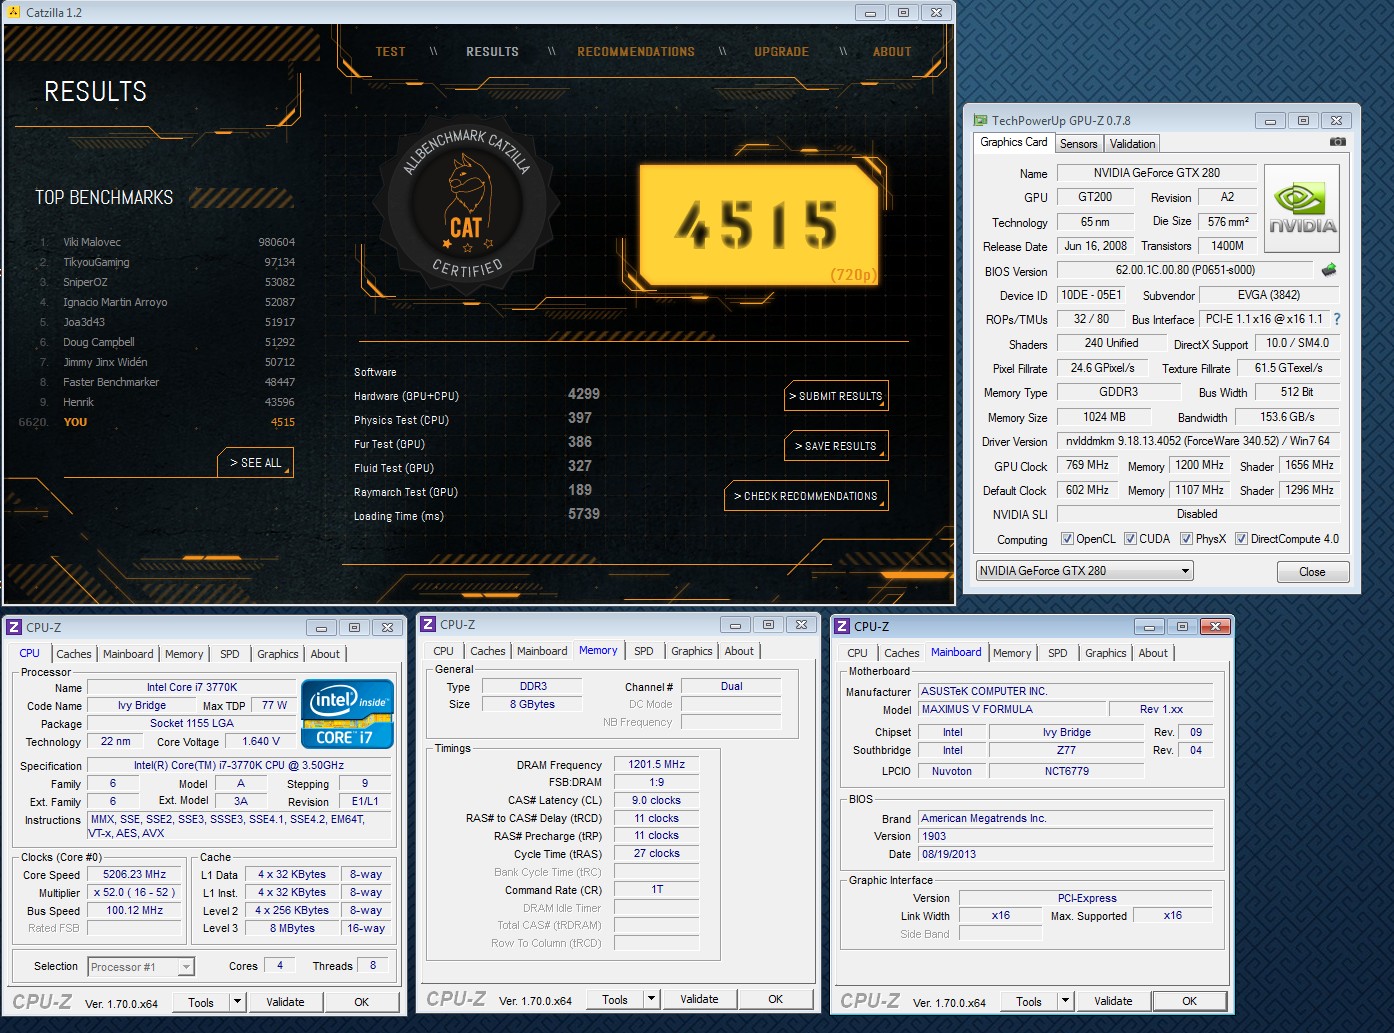This screenshot has height=1033, width=1394.
Task: Click OK in the CPU tab window
Action: (x=361, y=1002)
